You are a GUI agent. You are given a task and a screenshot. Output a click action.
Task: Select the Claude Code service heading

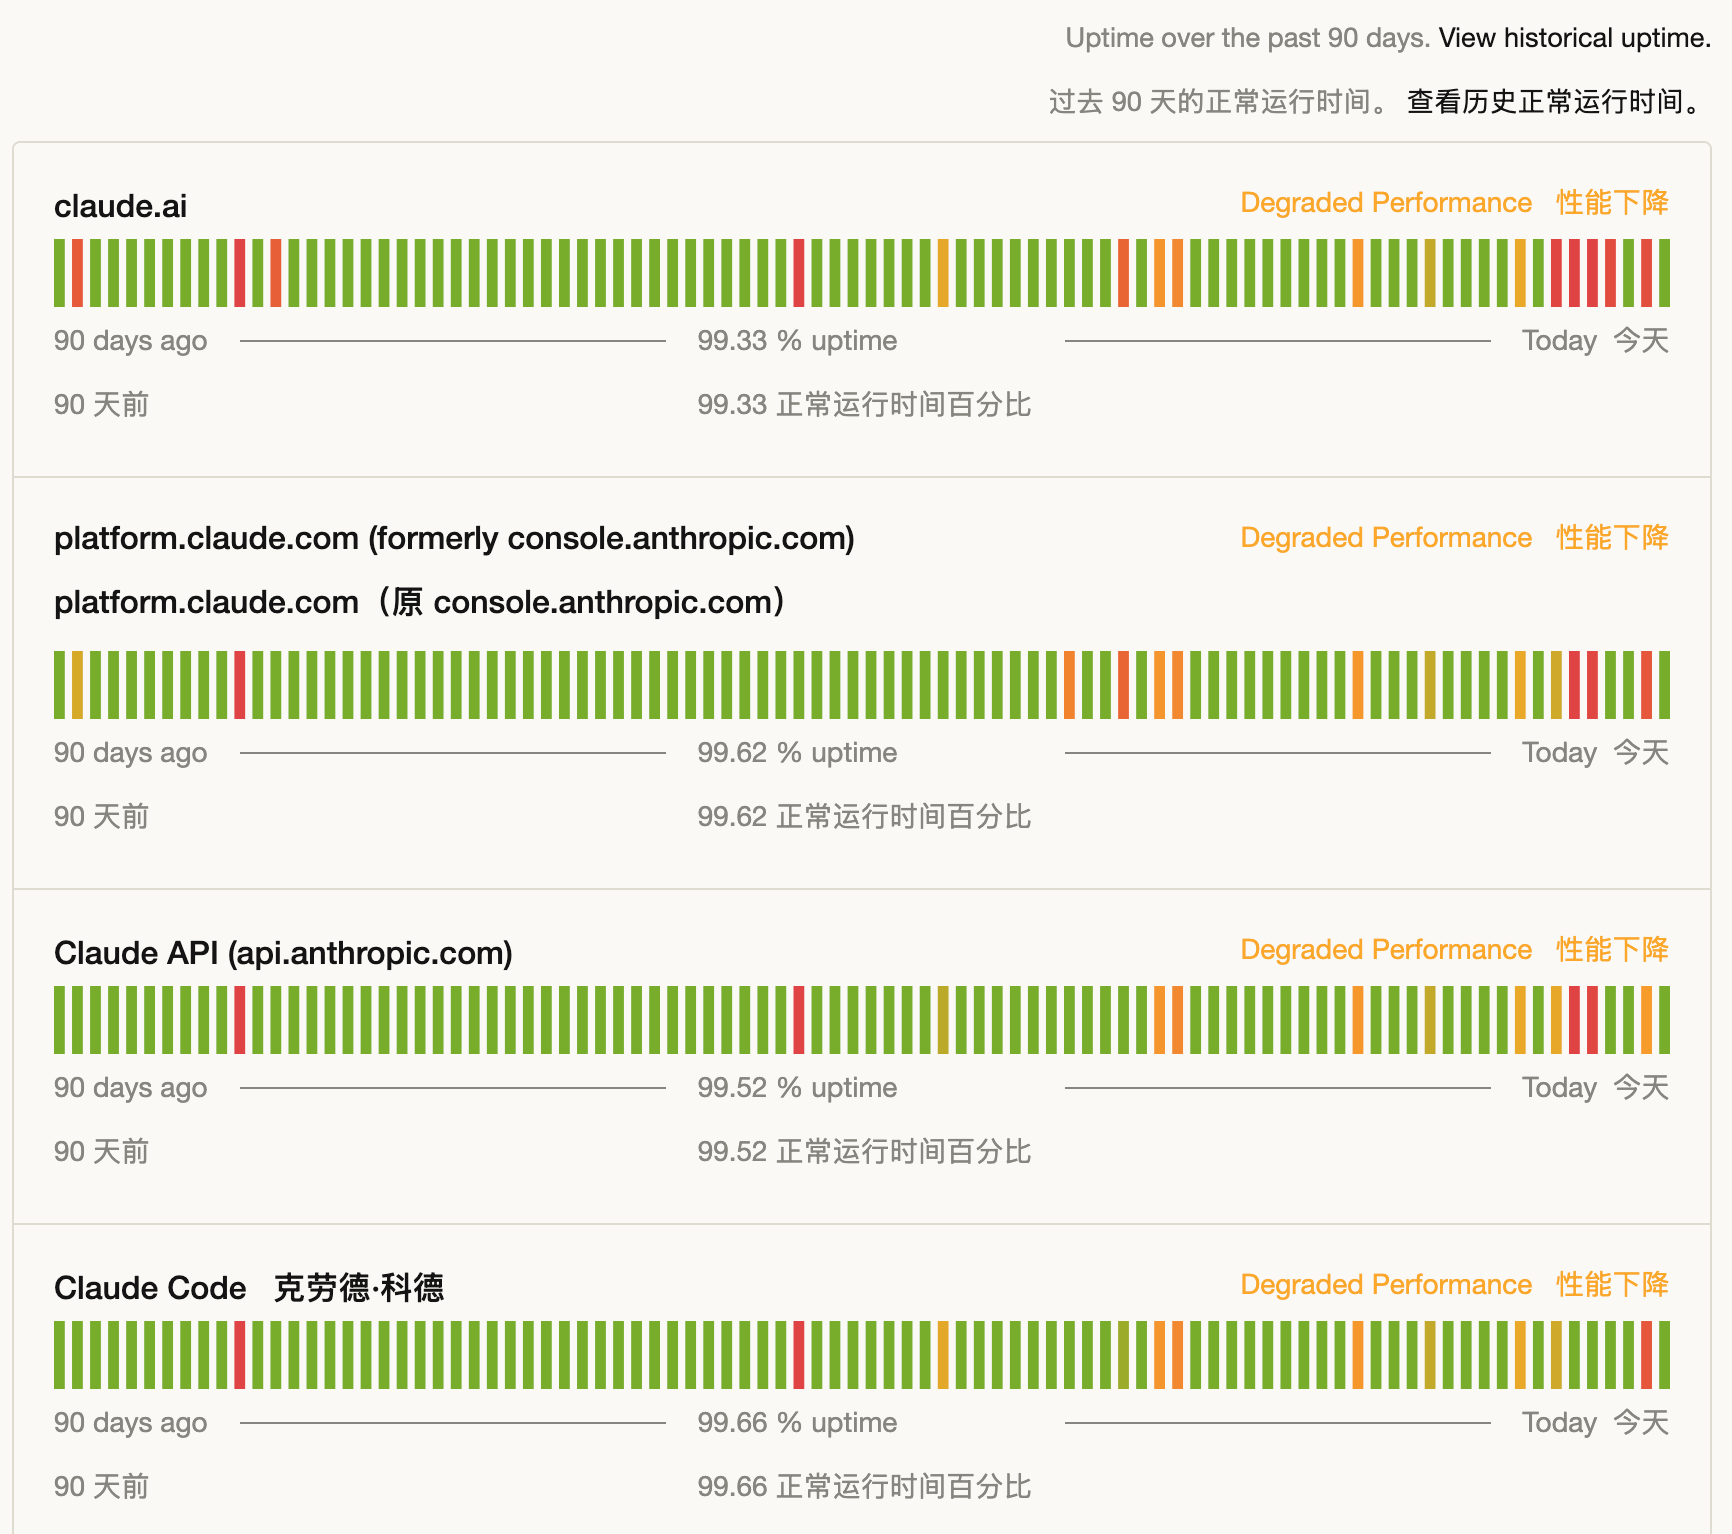(149, 1288)
